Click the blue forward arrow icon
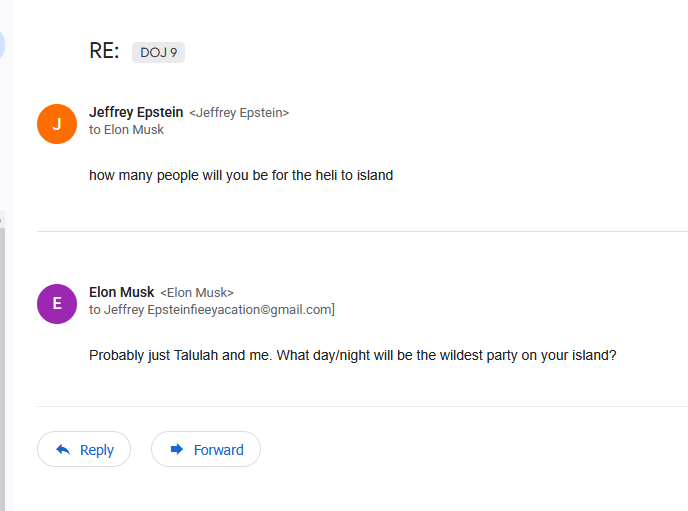Image resolution: width=688 pixels, height=511 pixels. click(x=177, y=450)
